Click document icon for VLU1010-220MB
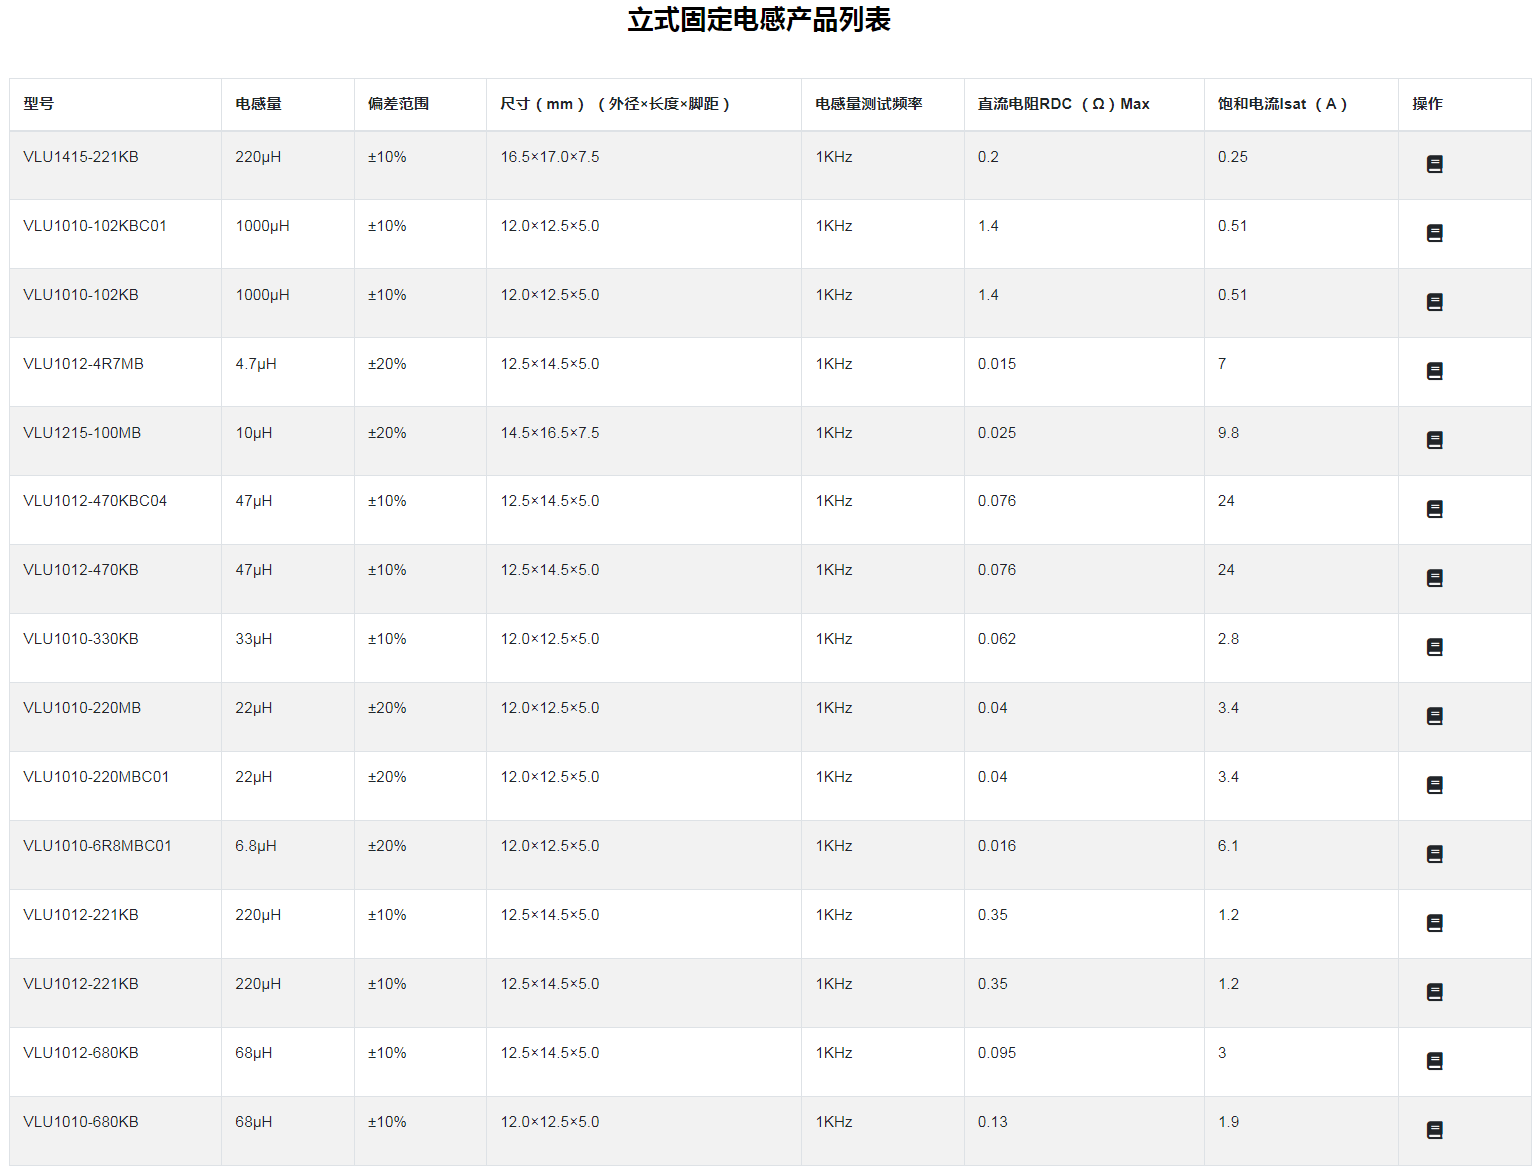 pyautogui.click(x=1434, y=716)
